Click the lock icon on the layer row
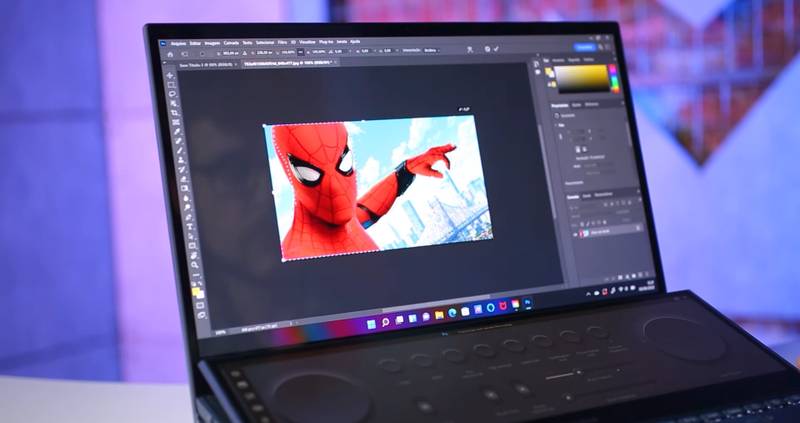 pyautogui.click(x=638, y=228)
